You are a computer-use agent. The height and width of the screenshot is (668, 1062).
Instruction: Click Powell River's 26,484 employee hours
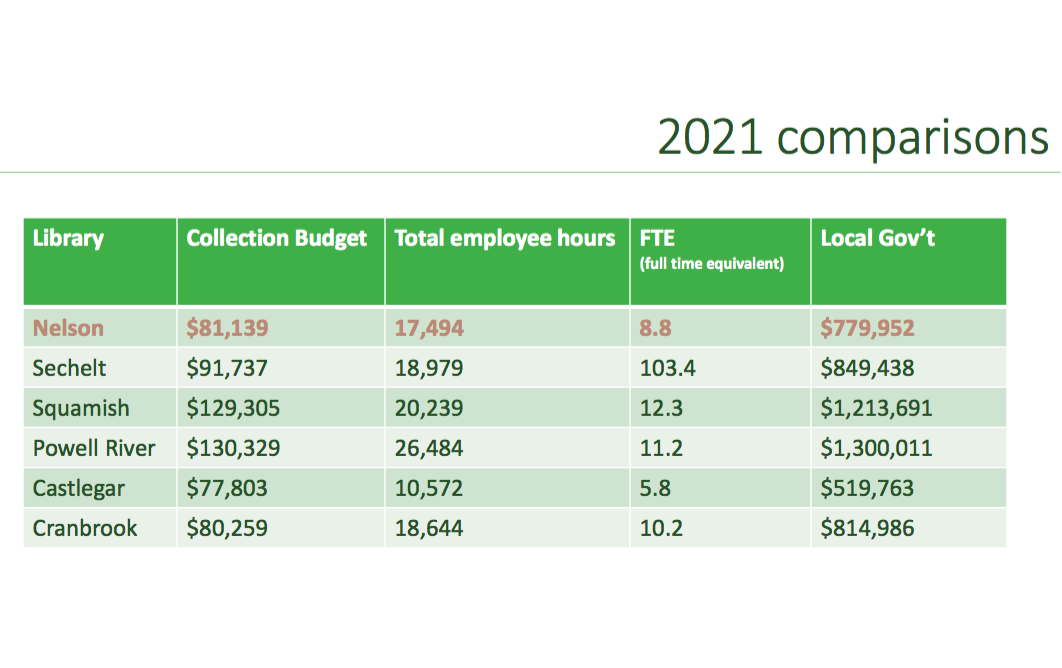(x=429, y=448)
